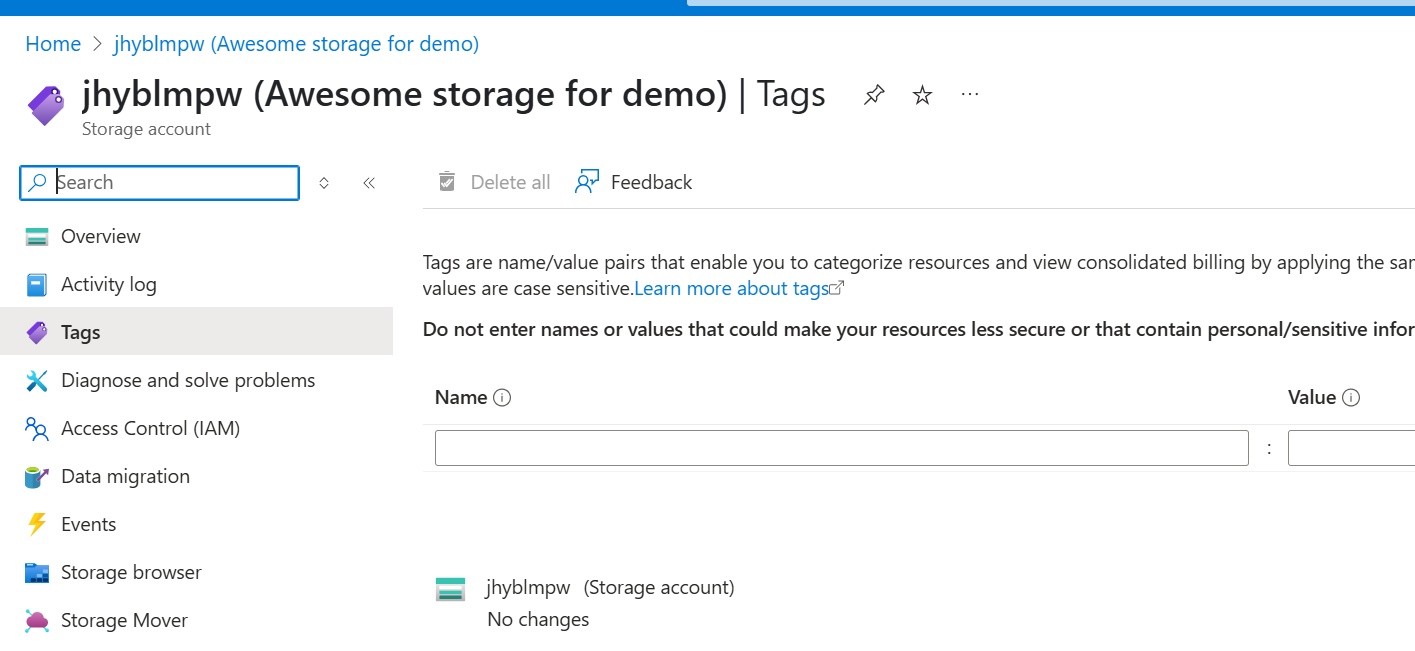Click the info icon next to Value
This screenshot has width=1415, height=651.
coord(1351,398)
